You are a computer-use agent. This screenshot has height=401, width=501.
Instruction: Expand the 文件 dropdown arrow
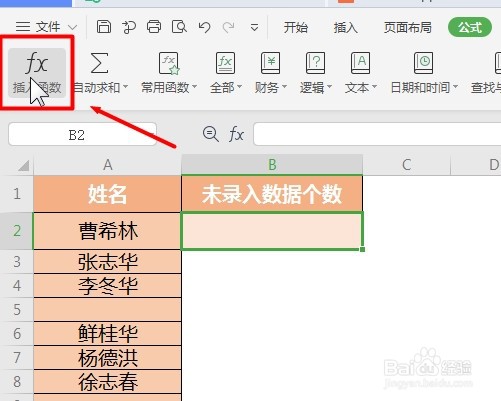coord(72,27)
